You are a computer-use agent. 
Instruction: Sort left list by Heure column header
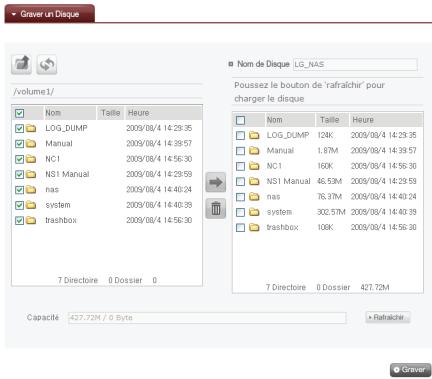[x=163, y=113]
